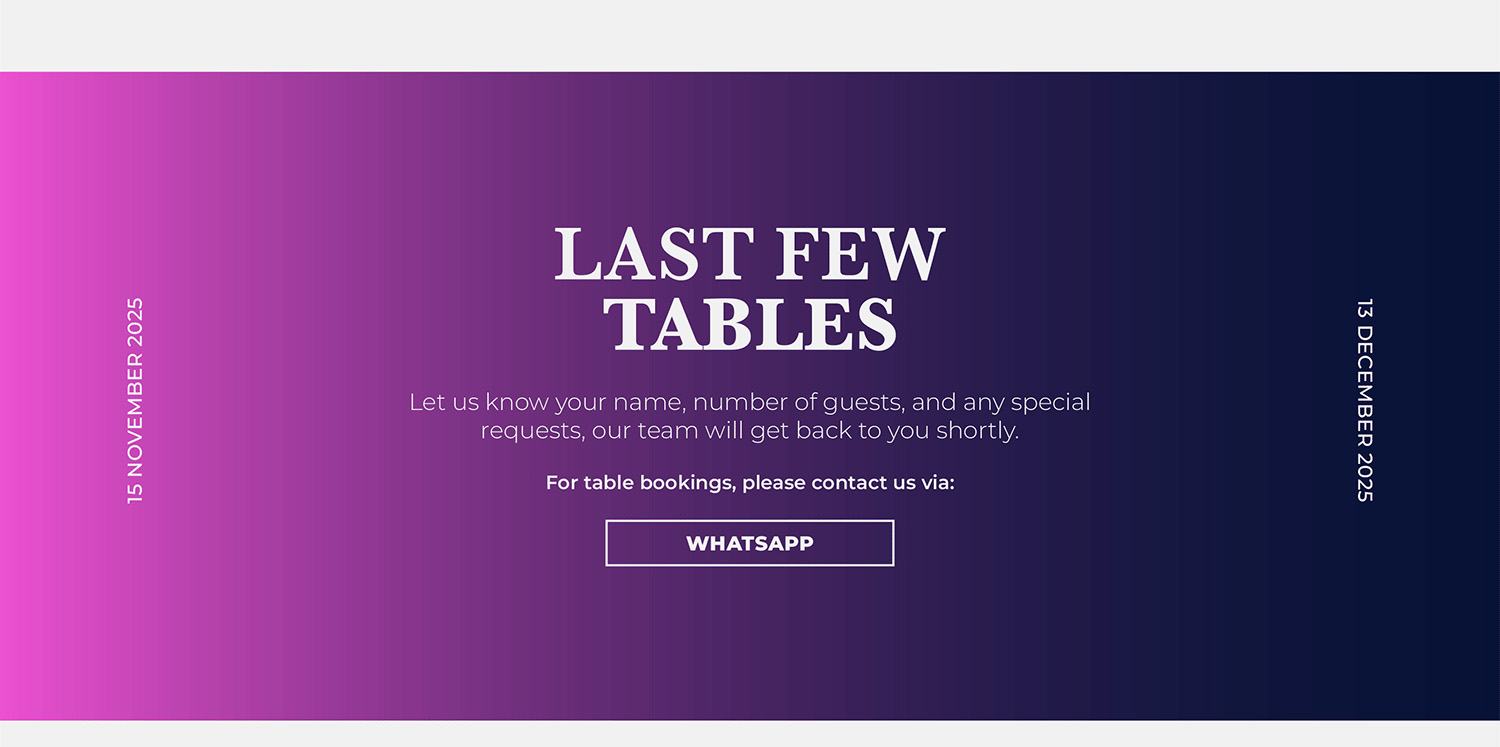1500x747 pixels.
Task: Click 'For table bookings, please contact us via:'
Action: pos(749,483)
